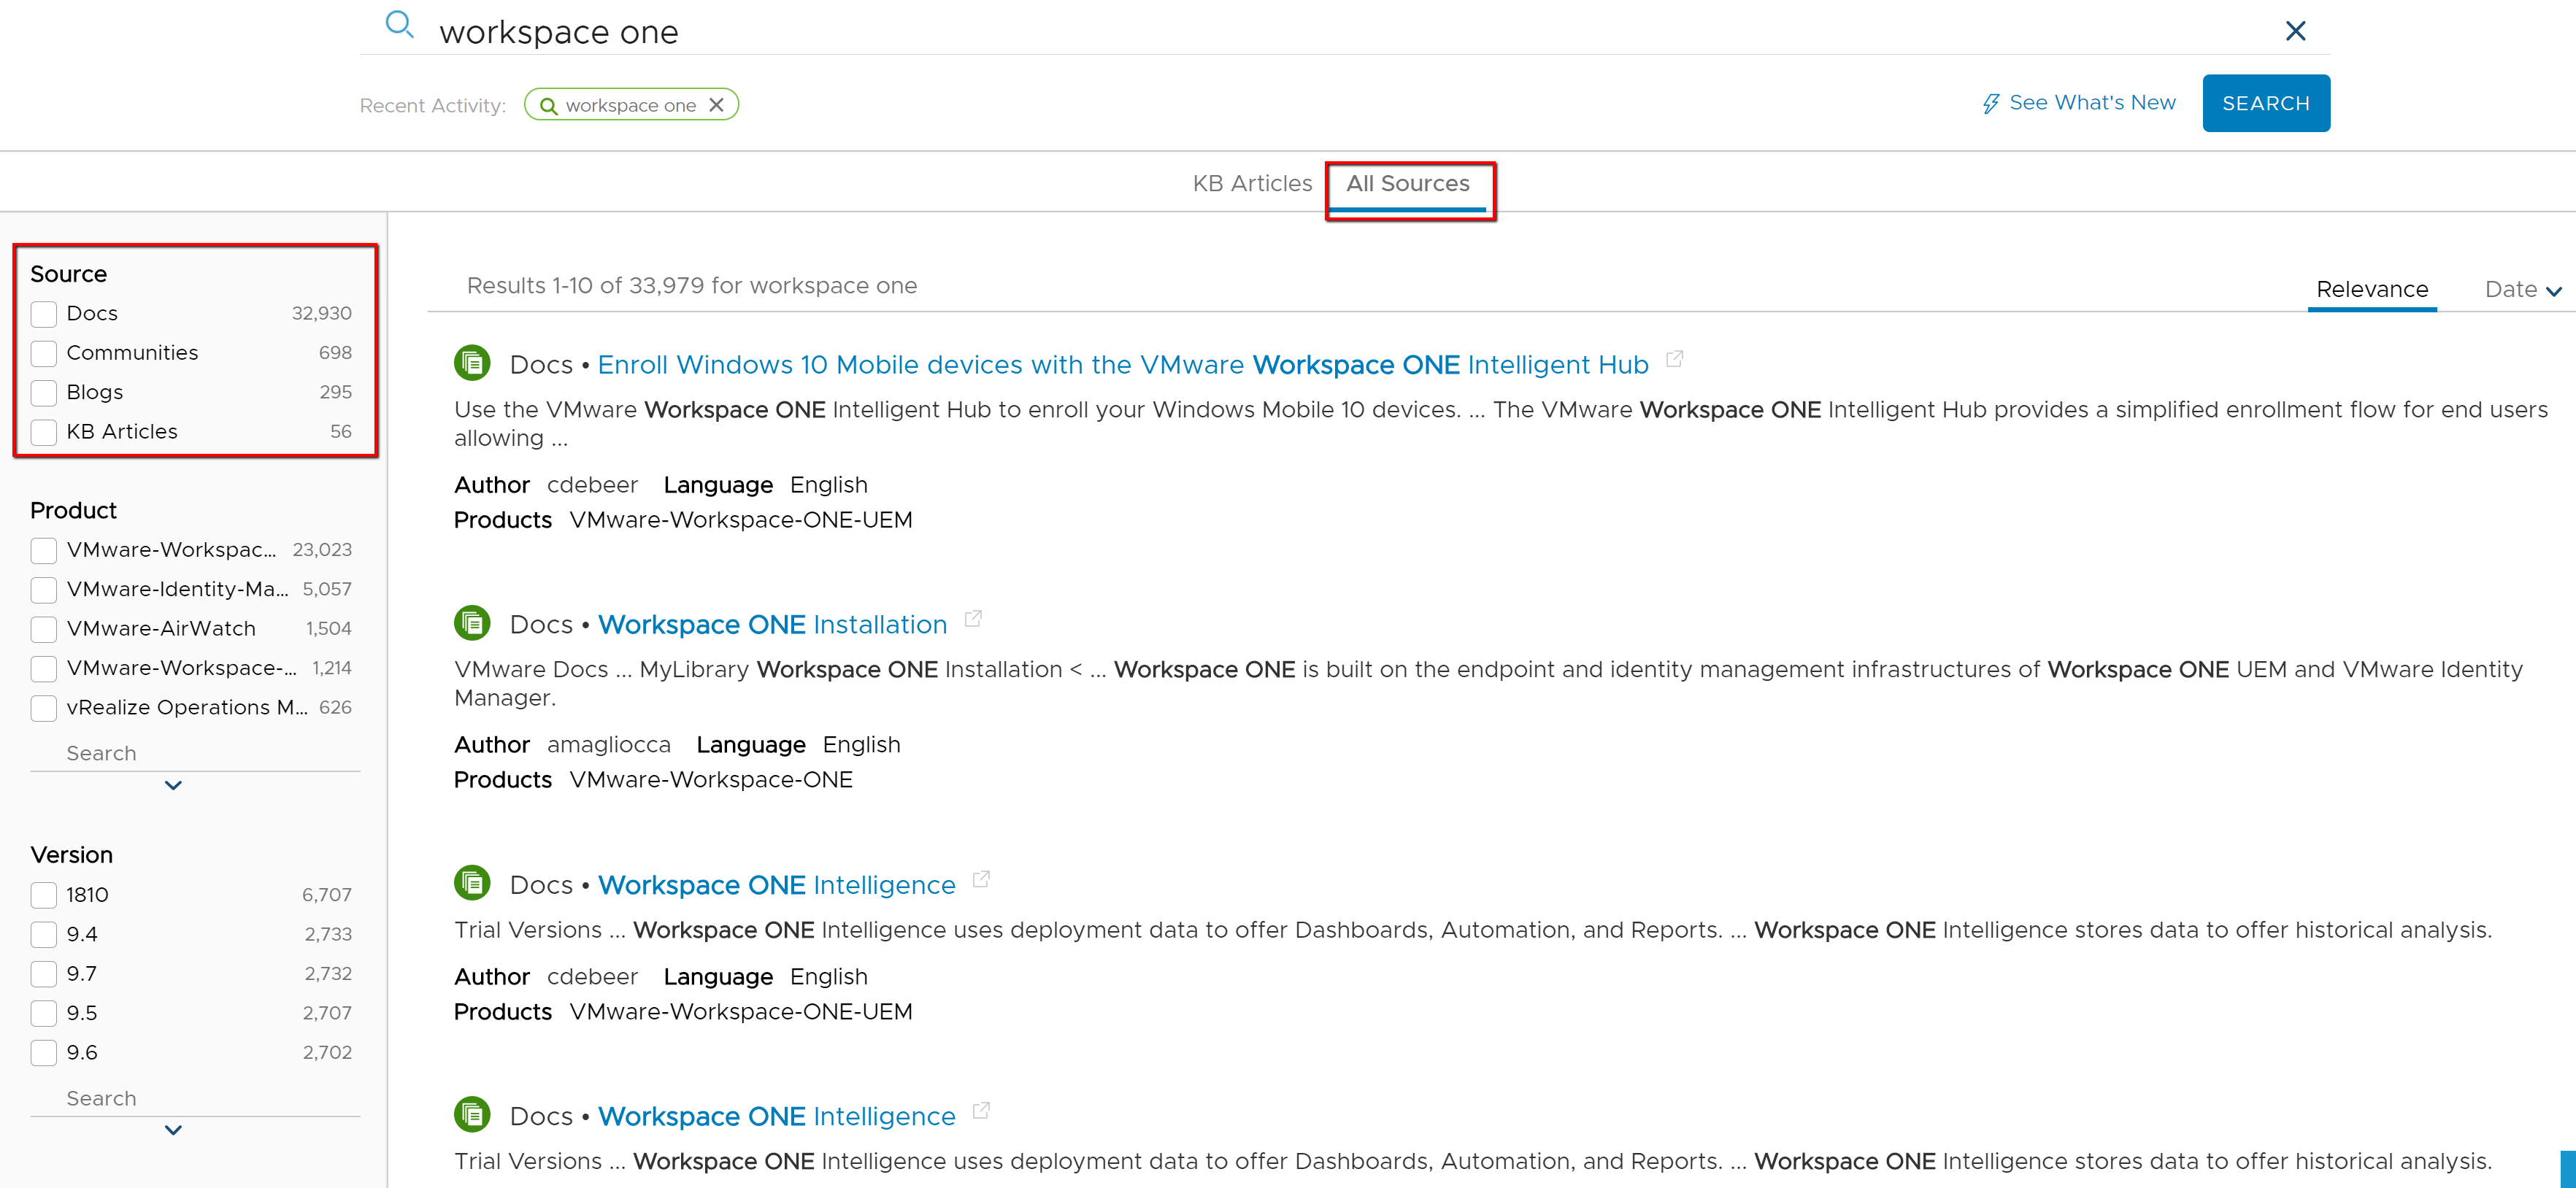Click the 'workspace one' recent activity chip text
The height and width of the screenshot is (1188, 2576).
click(630, 106)
